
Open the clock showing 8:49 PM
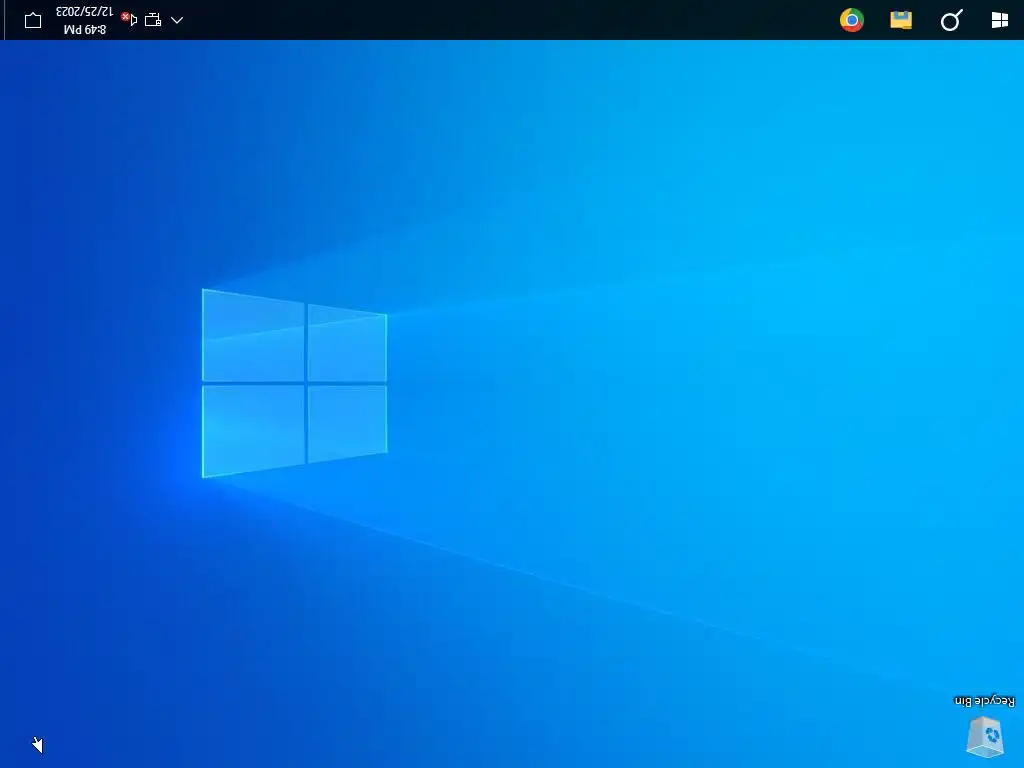point(85,29)
